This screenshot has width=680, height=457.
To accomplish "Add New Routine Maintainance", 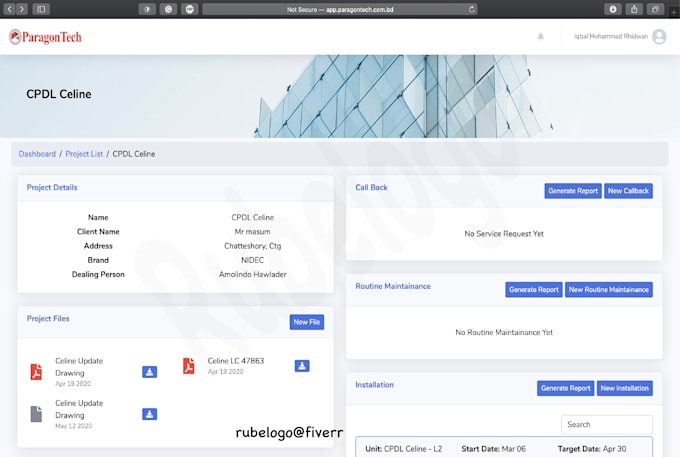I will pyautogui.click(x=608, y=290).
